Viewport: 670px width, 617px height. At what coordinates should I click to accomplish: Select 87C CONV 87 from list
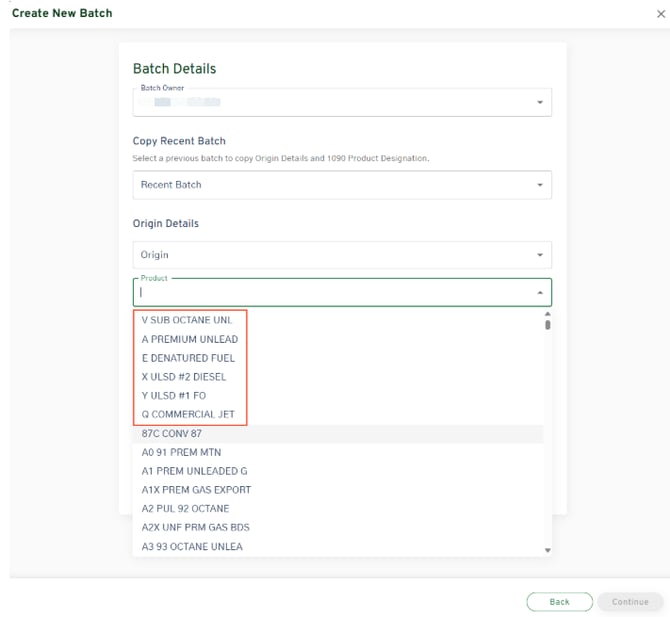pyautogui.click(x=172, y=434)
